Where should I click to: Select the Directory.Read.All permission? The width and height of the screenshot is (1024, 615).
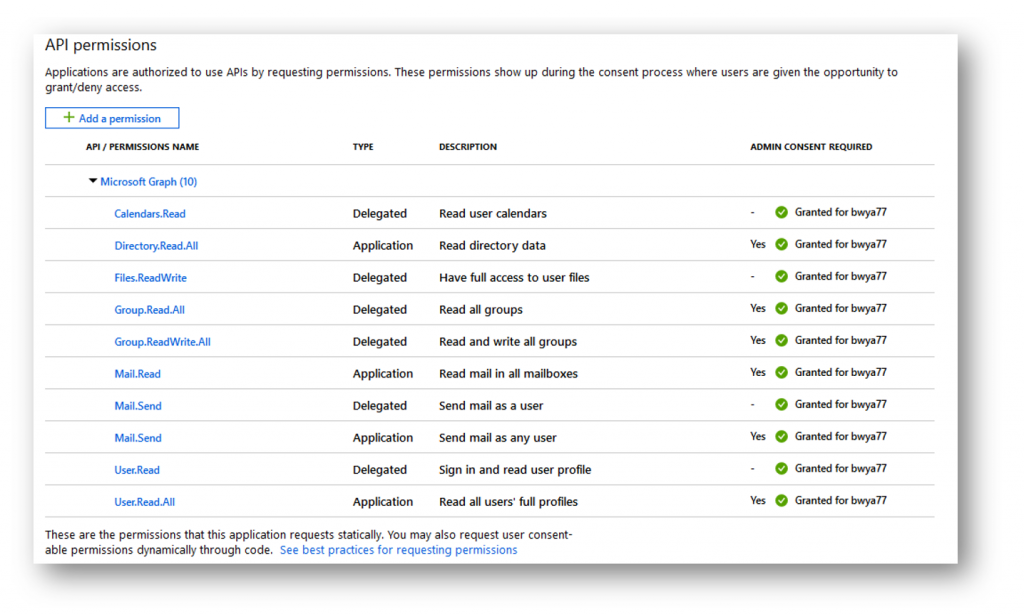156,245
